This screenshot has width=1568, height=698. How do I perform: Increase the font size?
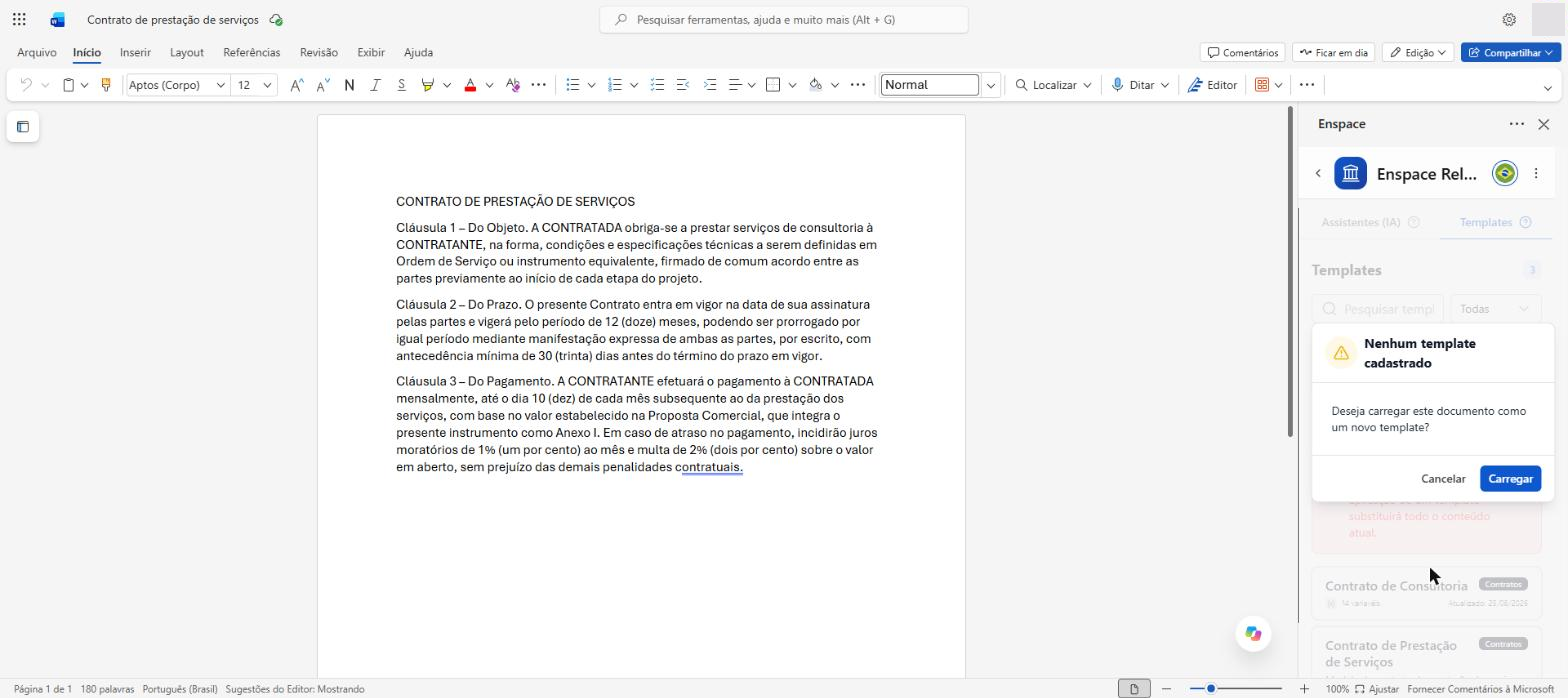pyautogui.click(x=296, y=85)
